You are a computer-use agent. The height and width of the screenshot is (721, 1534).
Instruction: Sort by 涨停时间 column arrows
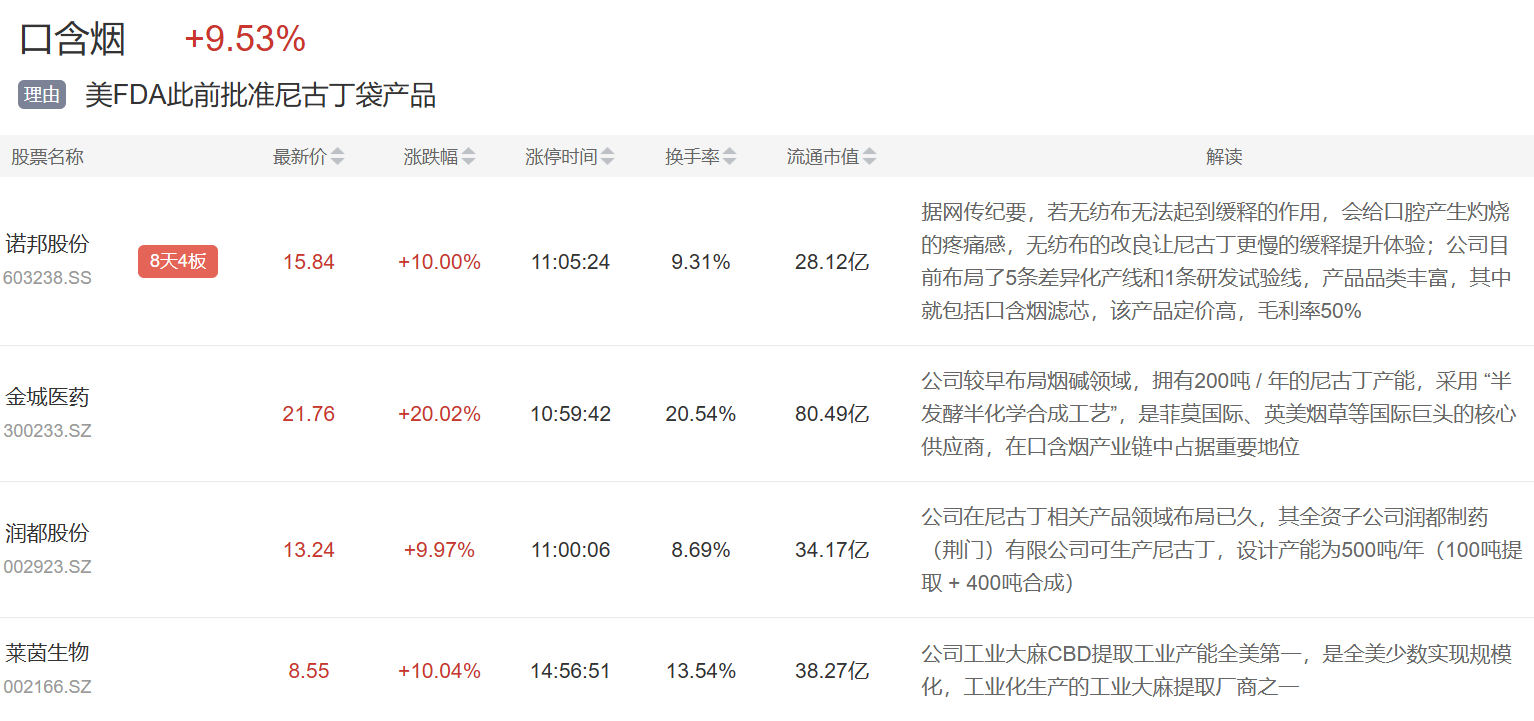point(608,157)
